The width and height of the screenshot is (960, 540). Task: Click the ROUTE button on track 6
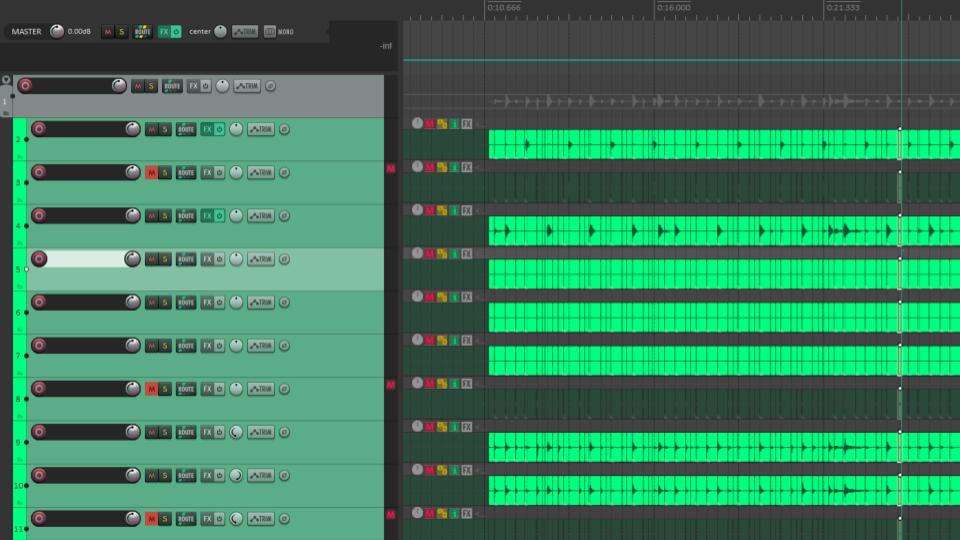click(x=186, y=302)
